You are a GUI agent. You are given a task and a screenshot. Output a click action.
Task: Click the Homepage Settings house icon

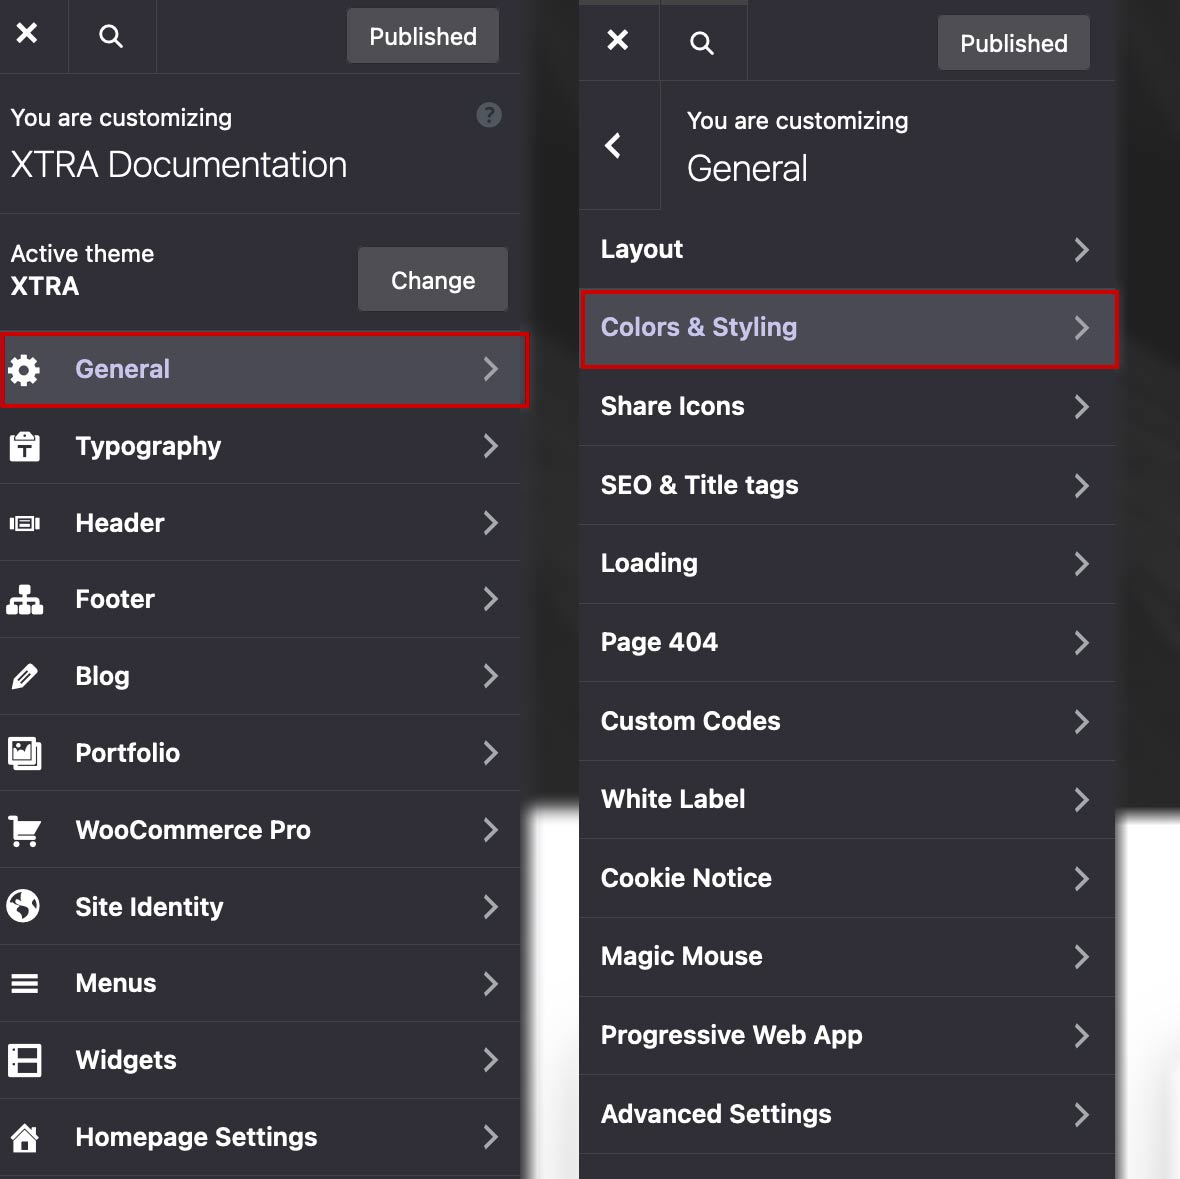click(x=24, y=1137)
